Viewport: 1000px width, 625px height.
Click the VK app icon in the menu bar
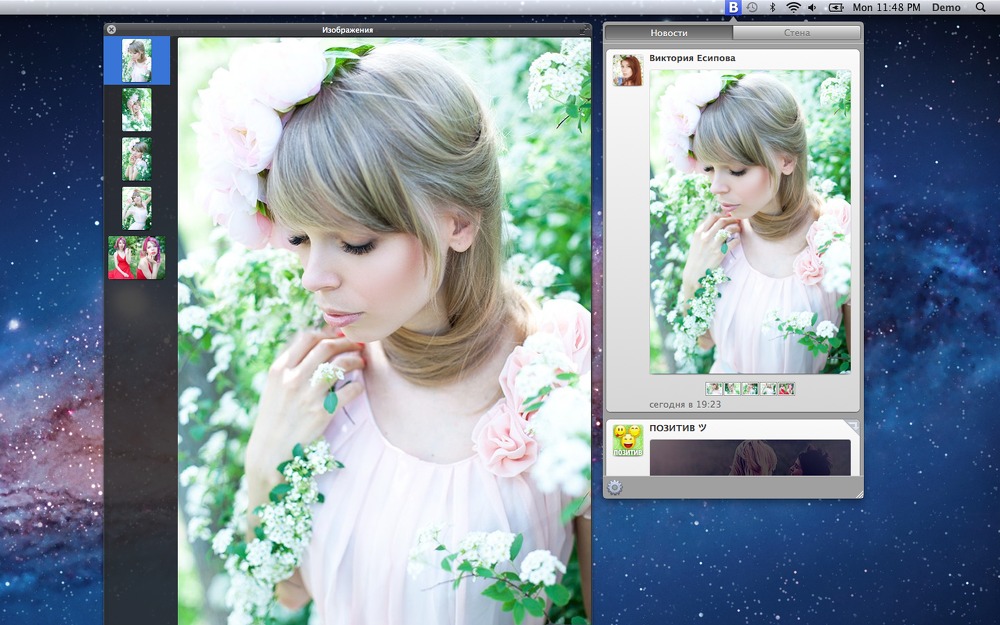[733, 8]
